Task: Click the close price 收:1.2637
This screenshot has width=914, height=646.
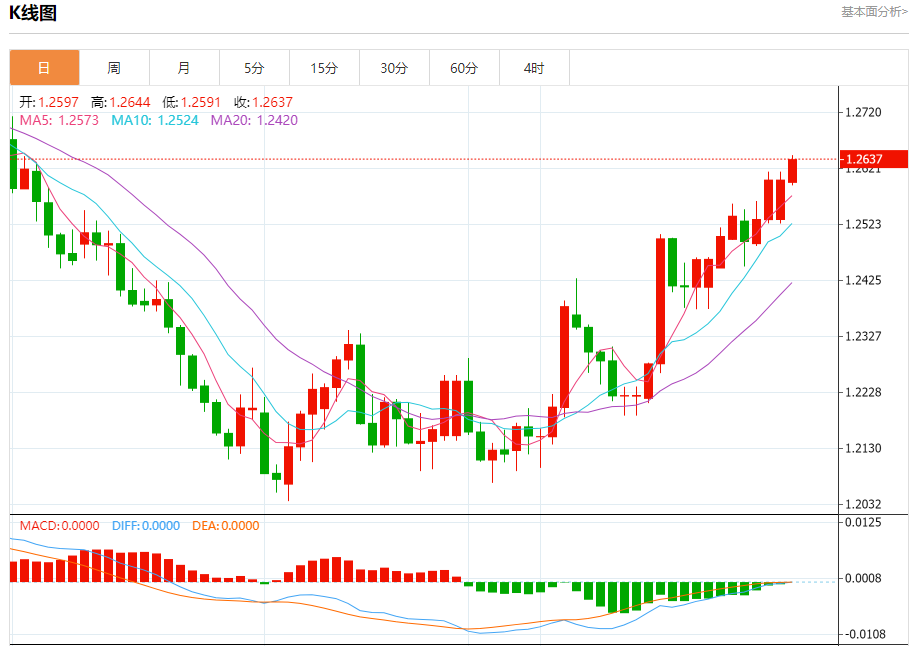Action: pyautogui.click(x=263, y=102)
